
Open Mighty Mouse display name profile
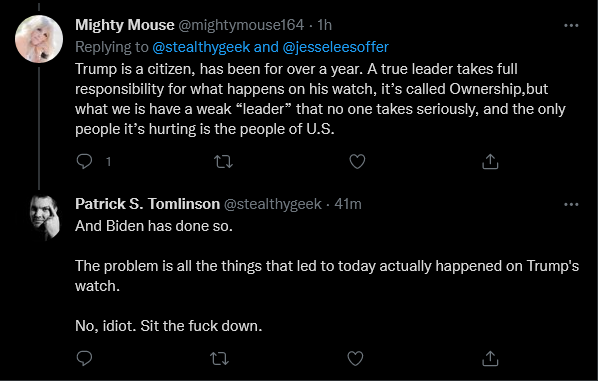click(125, 25)
